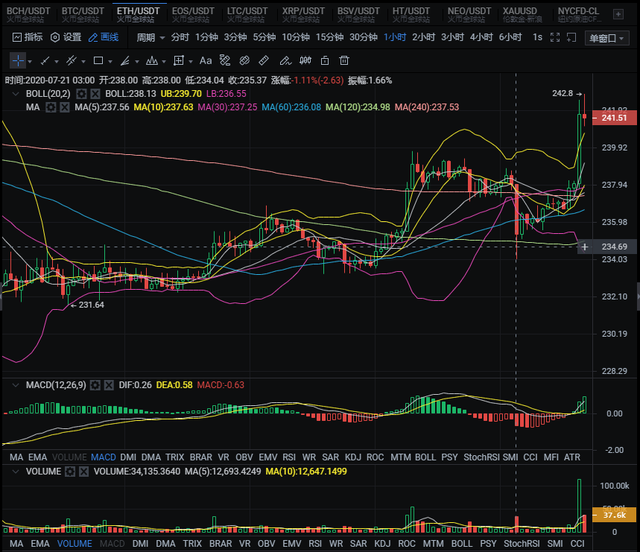Open the 单窗口 window layout dropdown
This screenshot has height=552, width=640.
tap(607, 38)
